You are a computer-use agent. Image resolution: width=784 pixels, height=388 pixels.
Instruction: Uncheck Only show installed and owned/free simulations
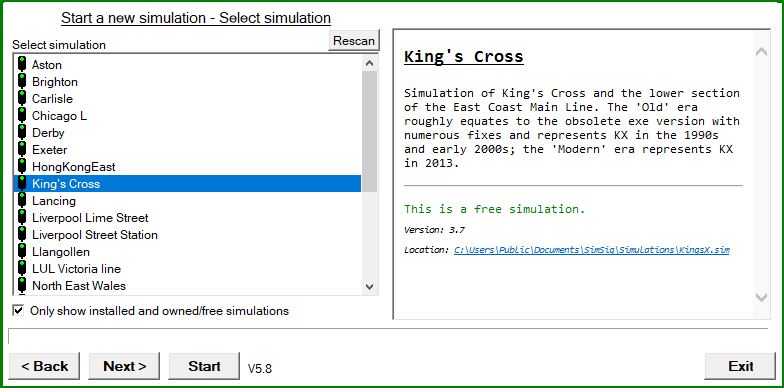(18, 310)
